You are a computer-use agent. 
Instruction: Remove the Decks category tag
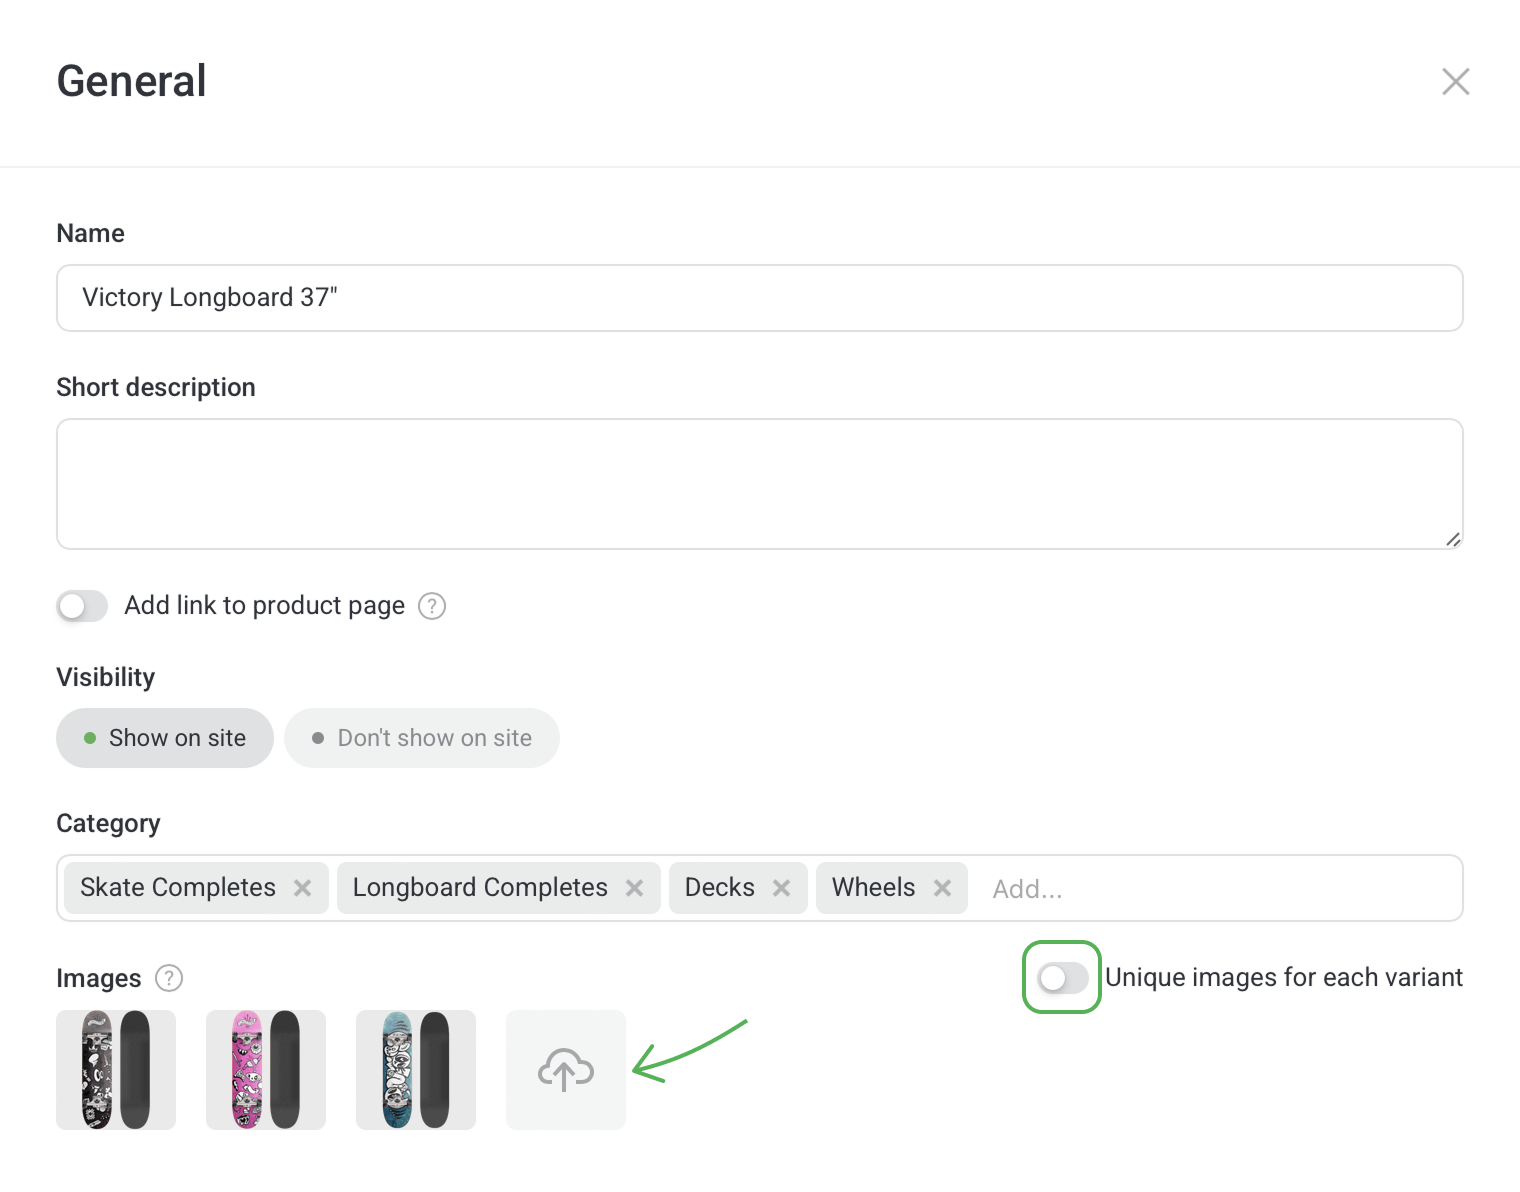click(x=782, y=888)
